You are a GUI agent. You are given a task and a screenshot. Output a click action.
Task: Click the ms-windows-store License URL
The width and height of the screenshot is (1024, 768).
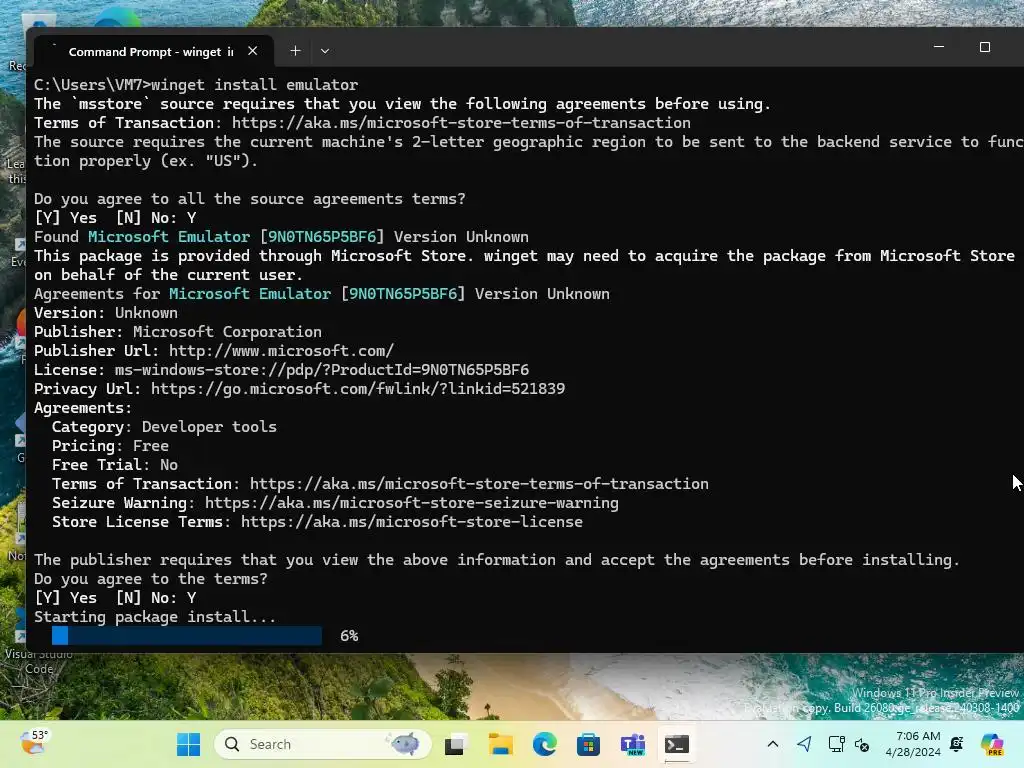pos(321,370)
